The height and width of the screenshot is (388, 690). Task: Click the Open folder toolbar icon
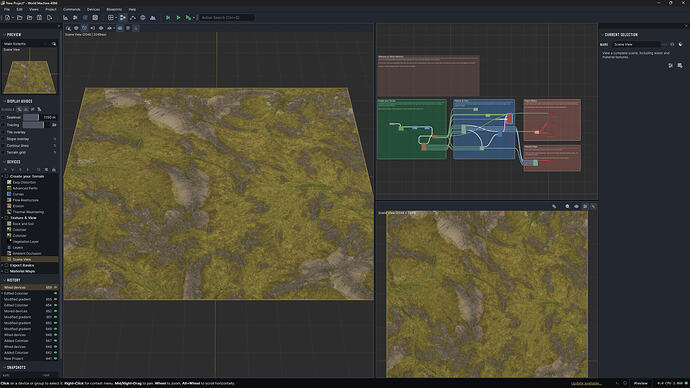[x=19, y=18]
